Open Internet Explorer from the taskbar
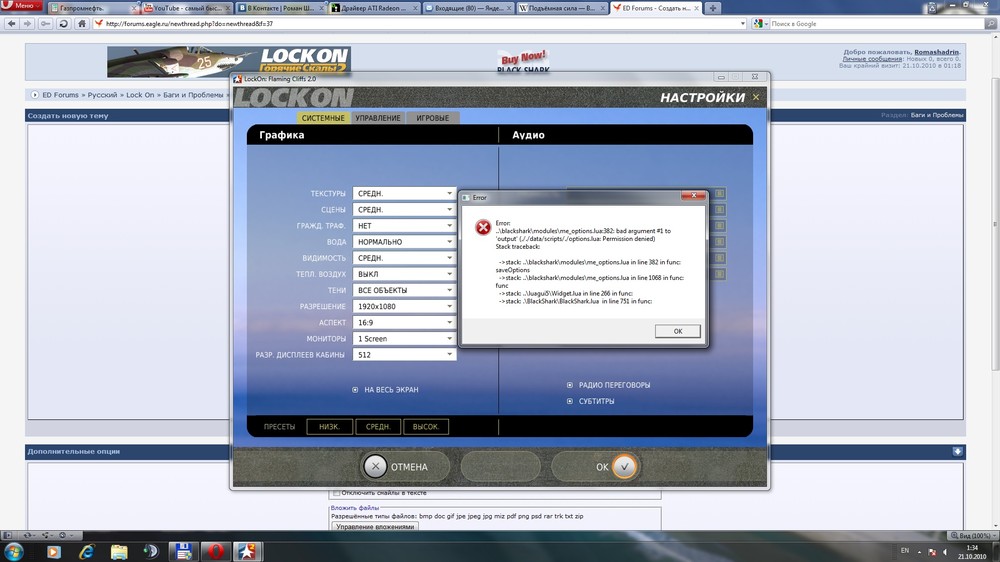The image size is (1000, 562). [86, 551]
